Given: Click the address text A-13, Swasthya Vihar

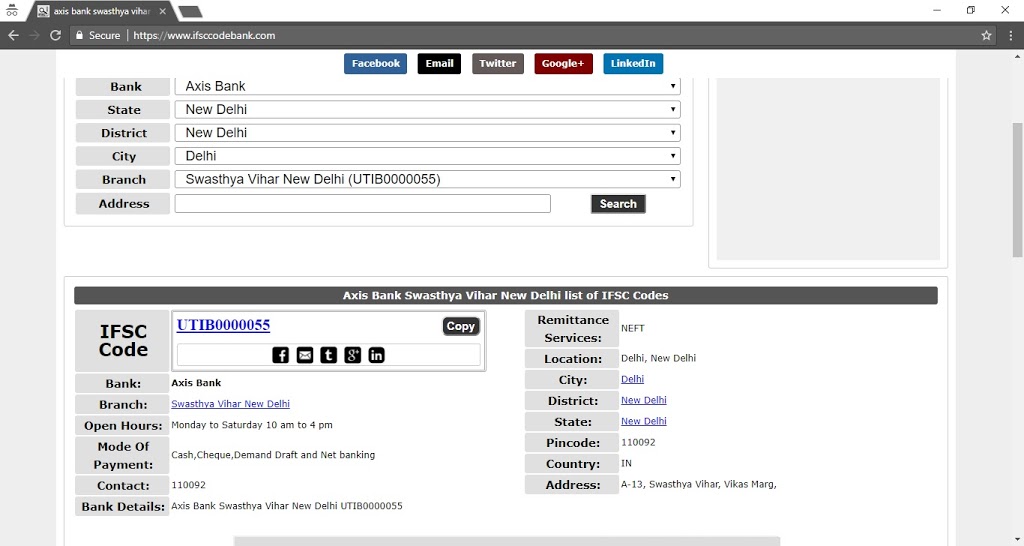Looking at the screenshot, I should 699,484.
